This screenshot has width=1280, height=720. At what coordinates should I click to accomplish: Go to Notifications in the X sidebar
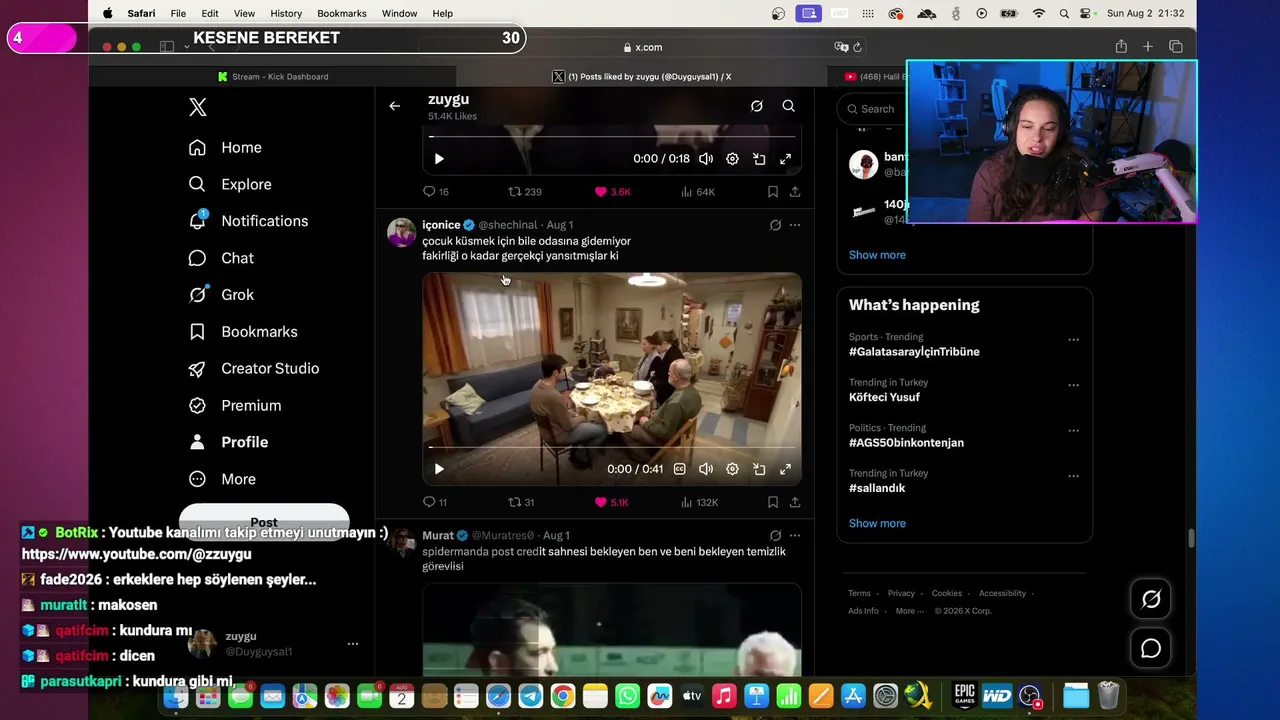click(x=250, y=221)
